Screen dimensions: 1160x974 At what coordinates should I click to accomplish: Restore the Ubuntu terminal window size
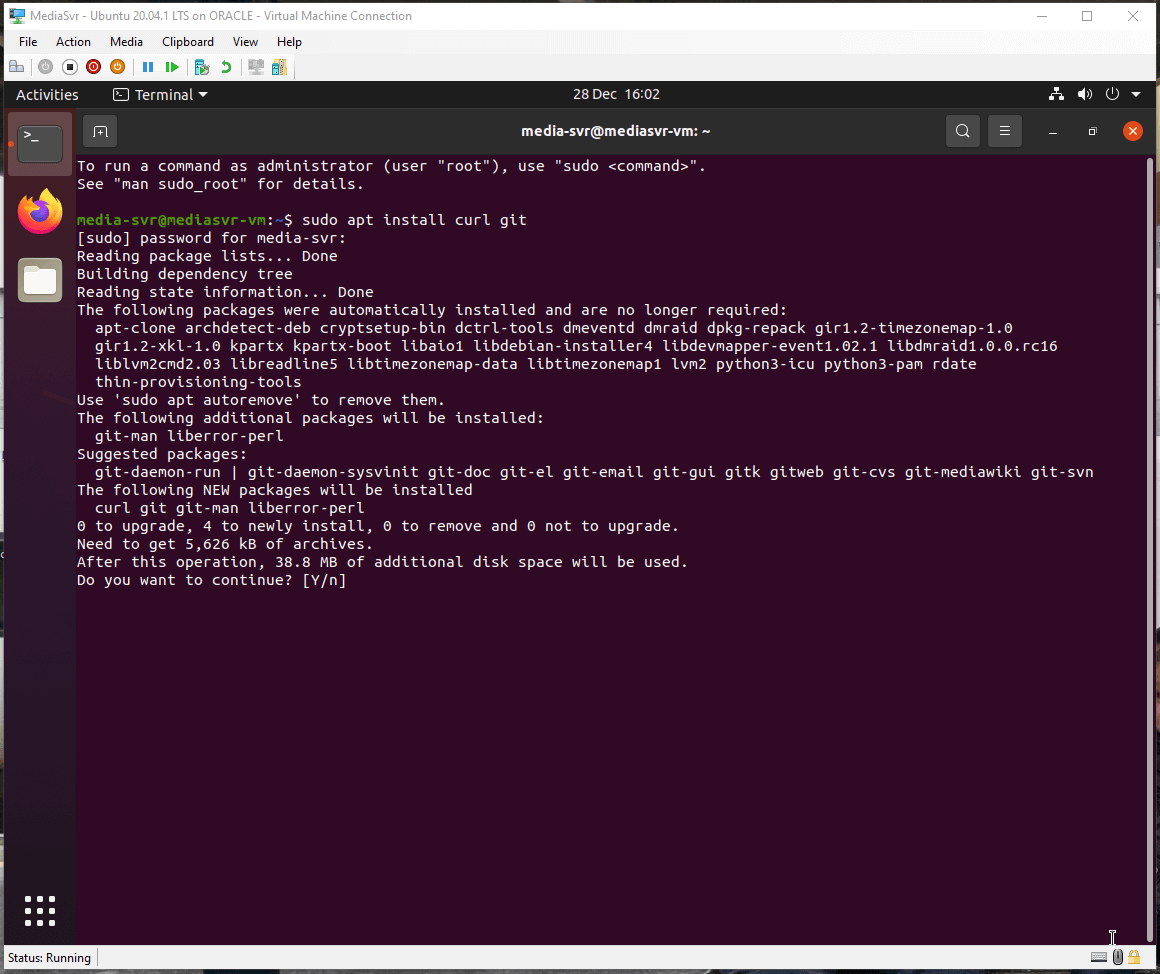coord(1093,132)
